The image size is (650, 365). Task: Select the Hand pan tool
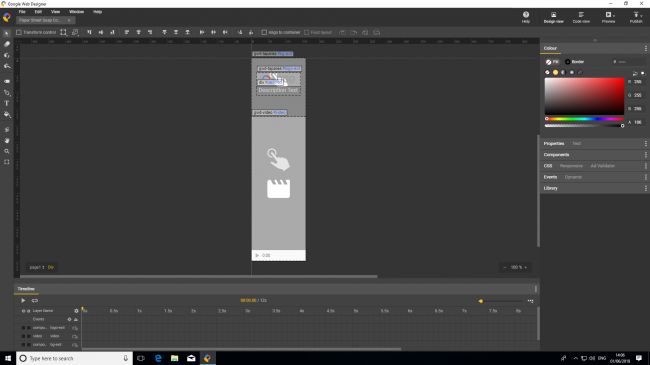tap(7, 141)
